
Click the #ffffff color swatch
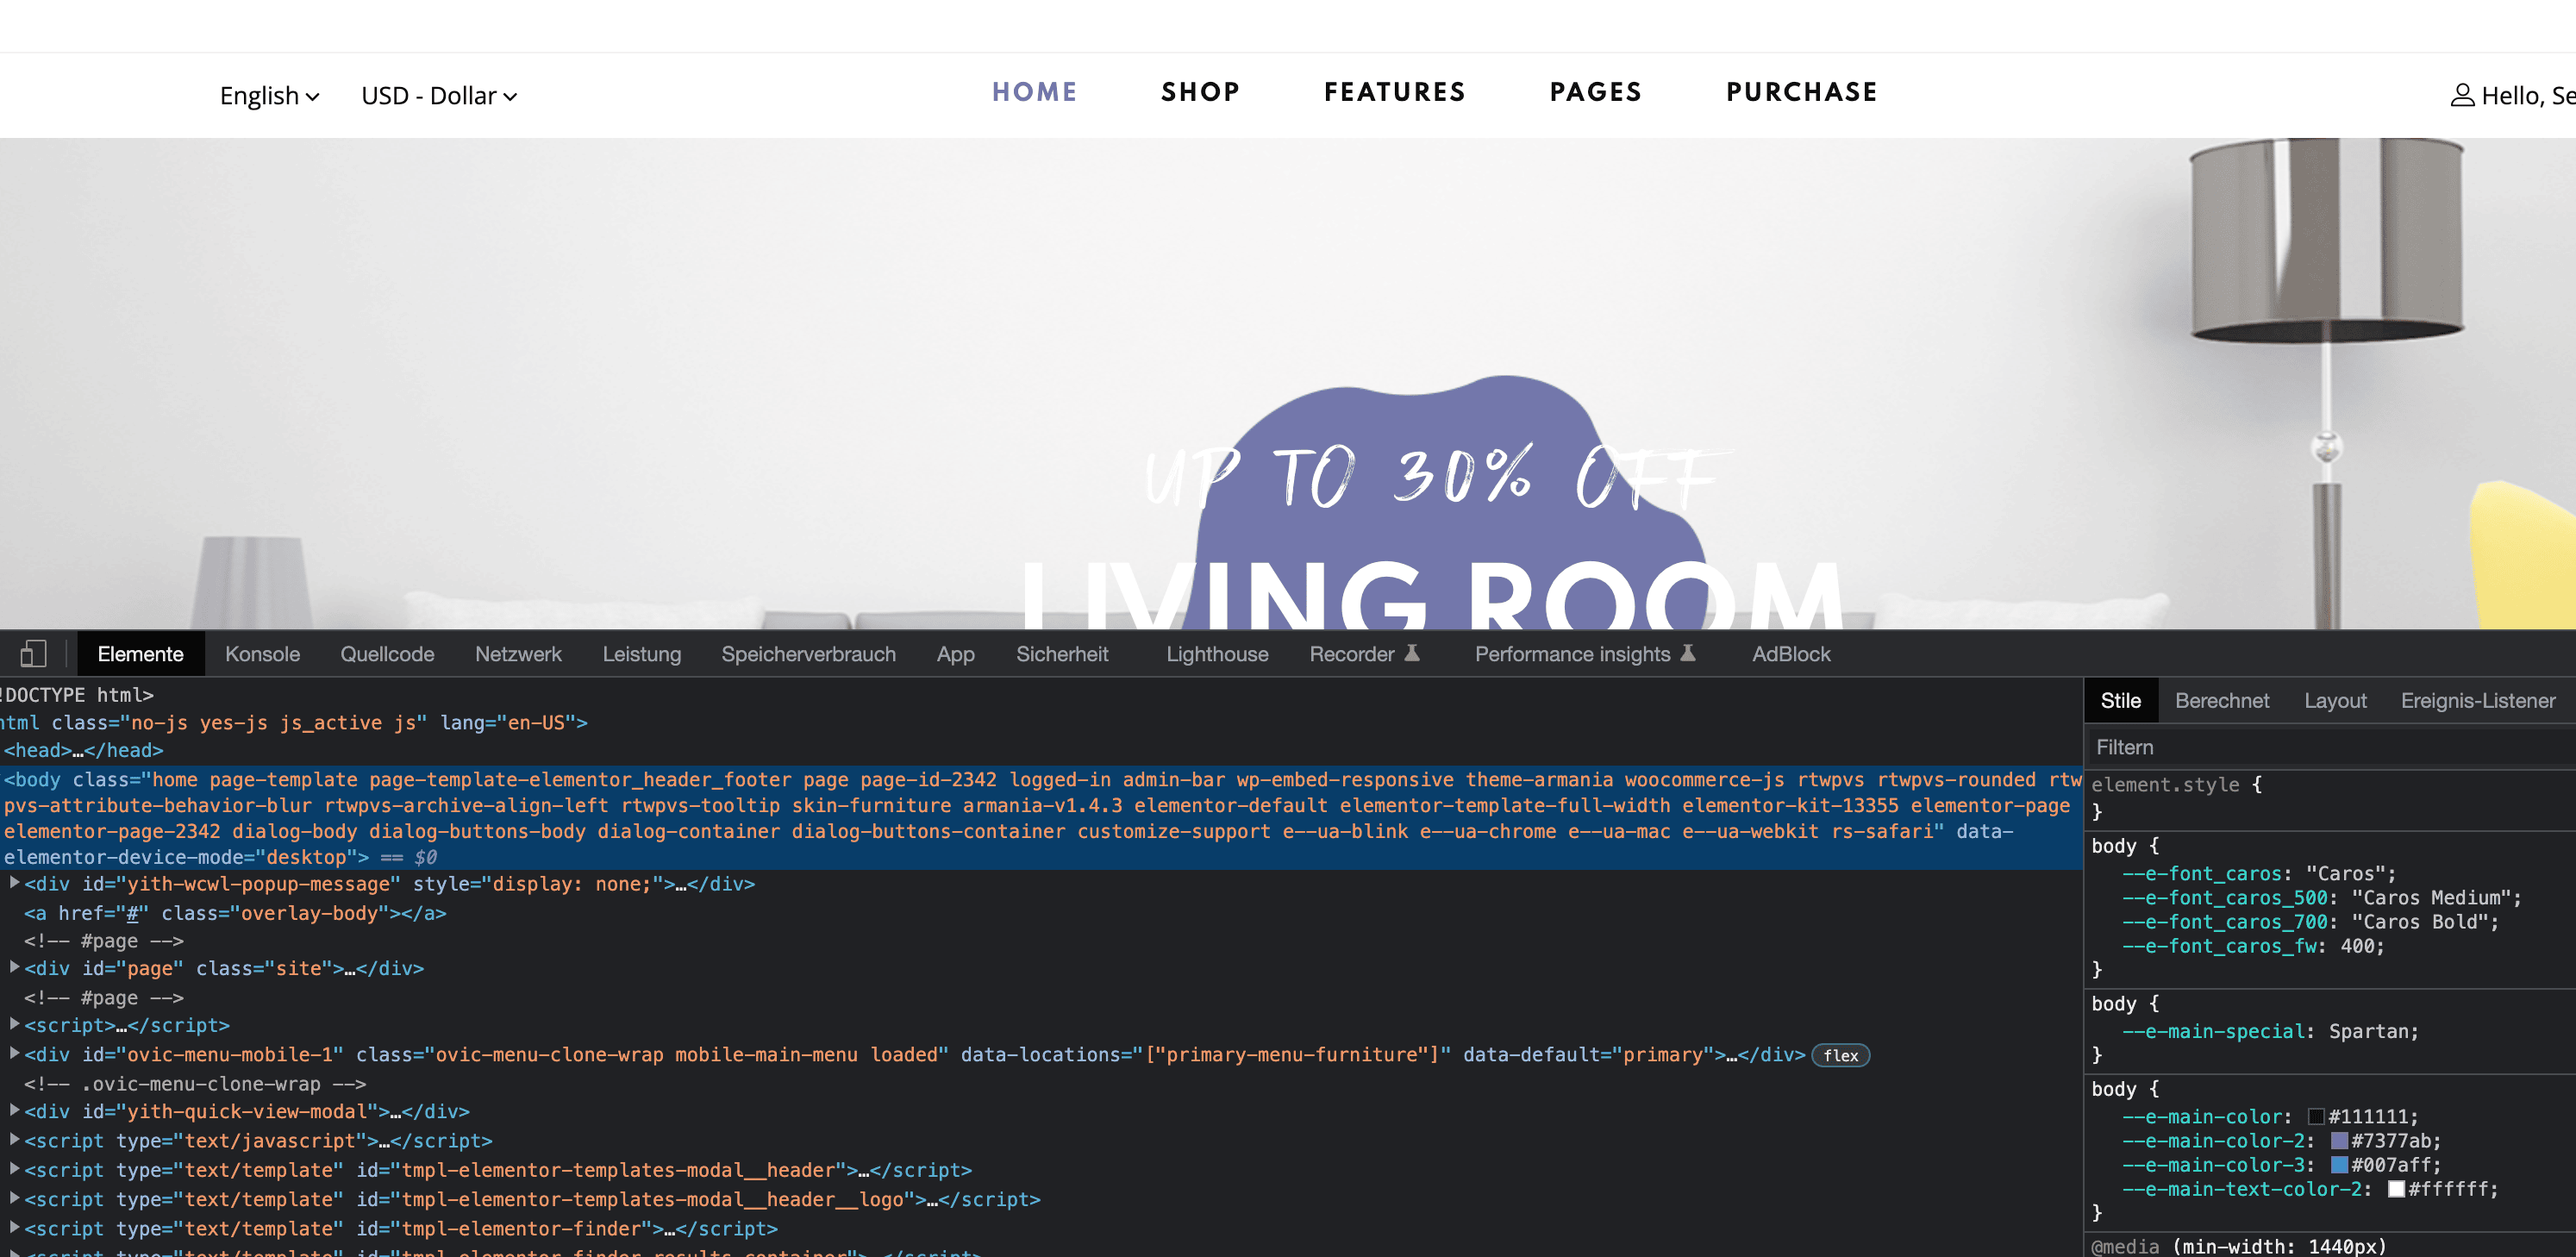2396,1188
